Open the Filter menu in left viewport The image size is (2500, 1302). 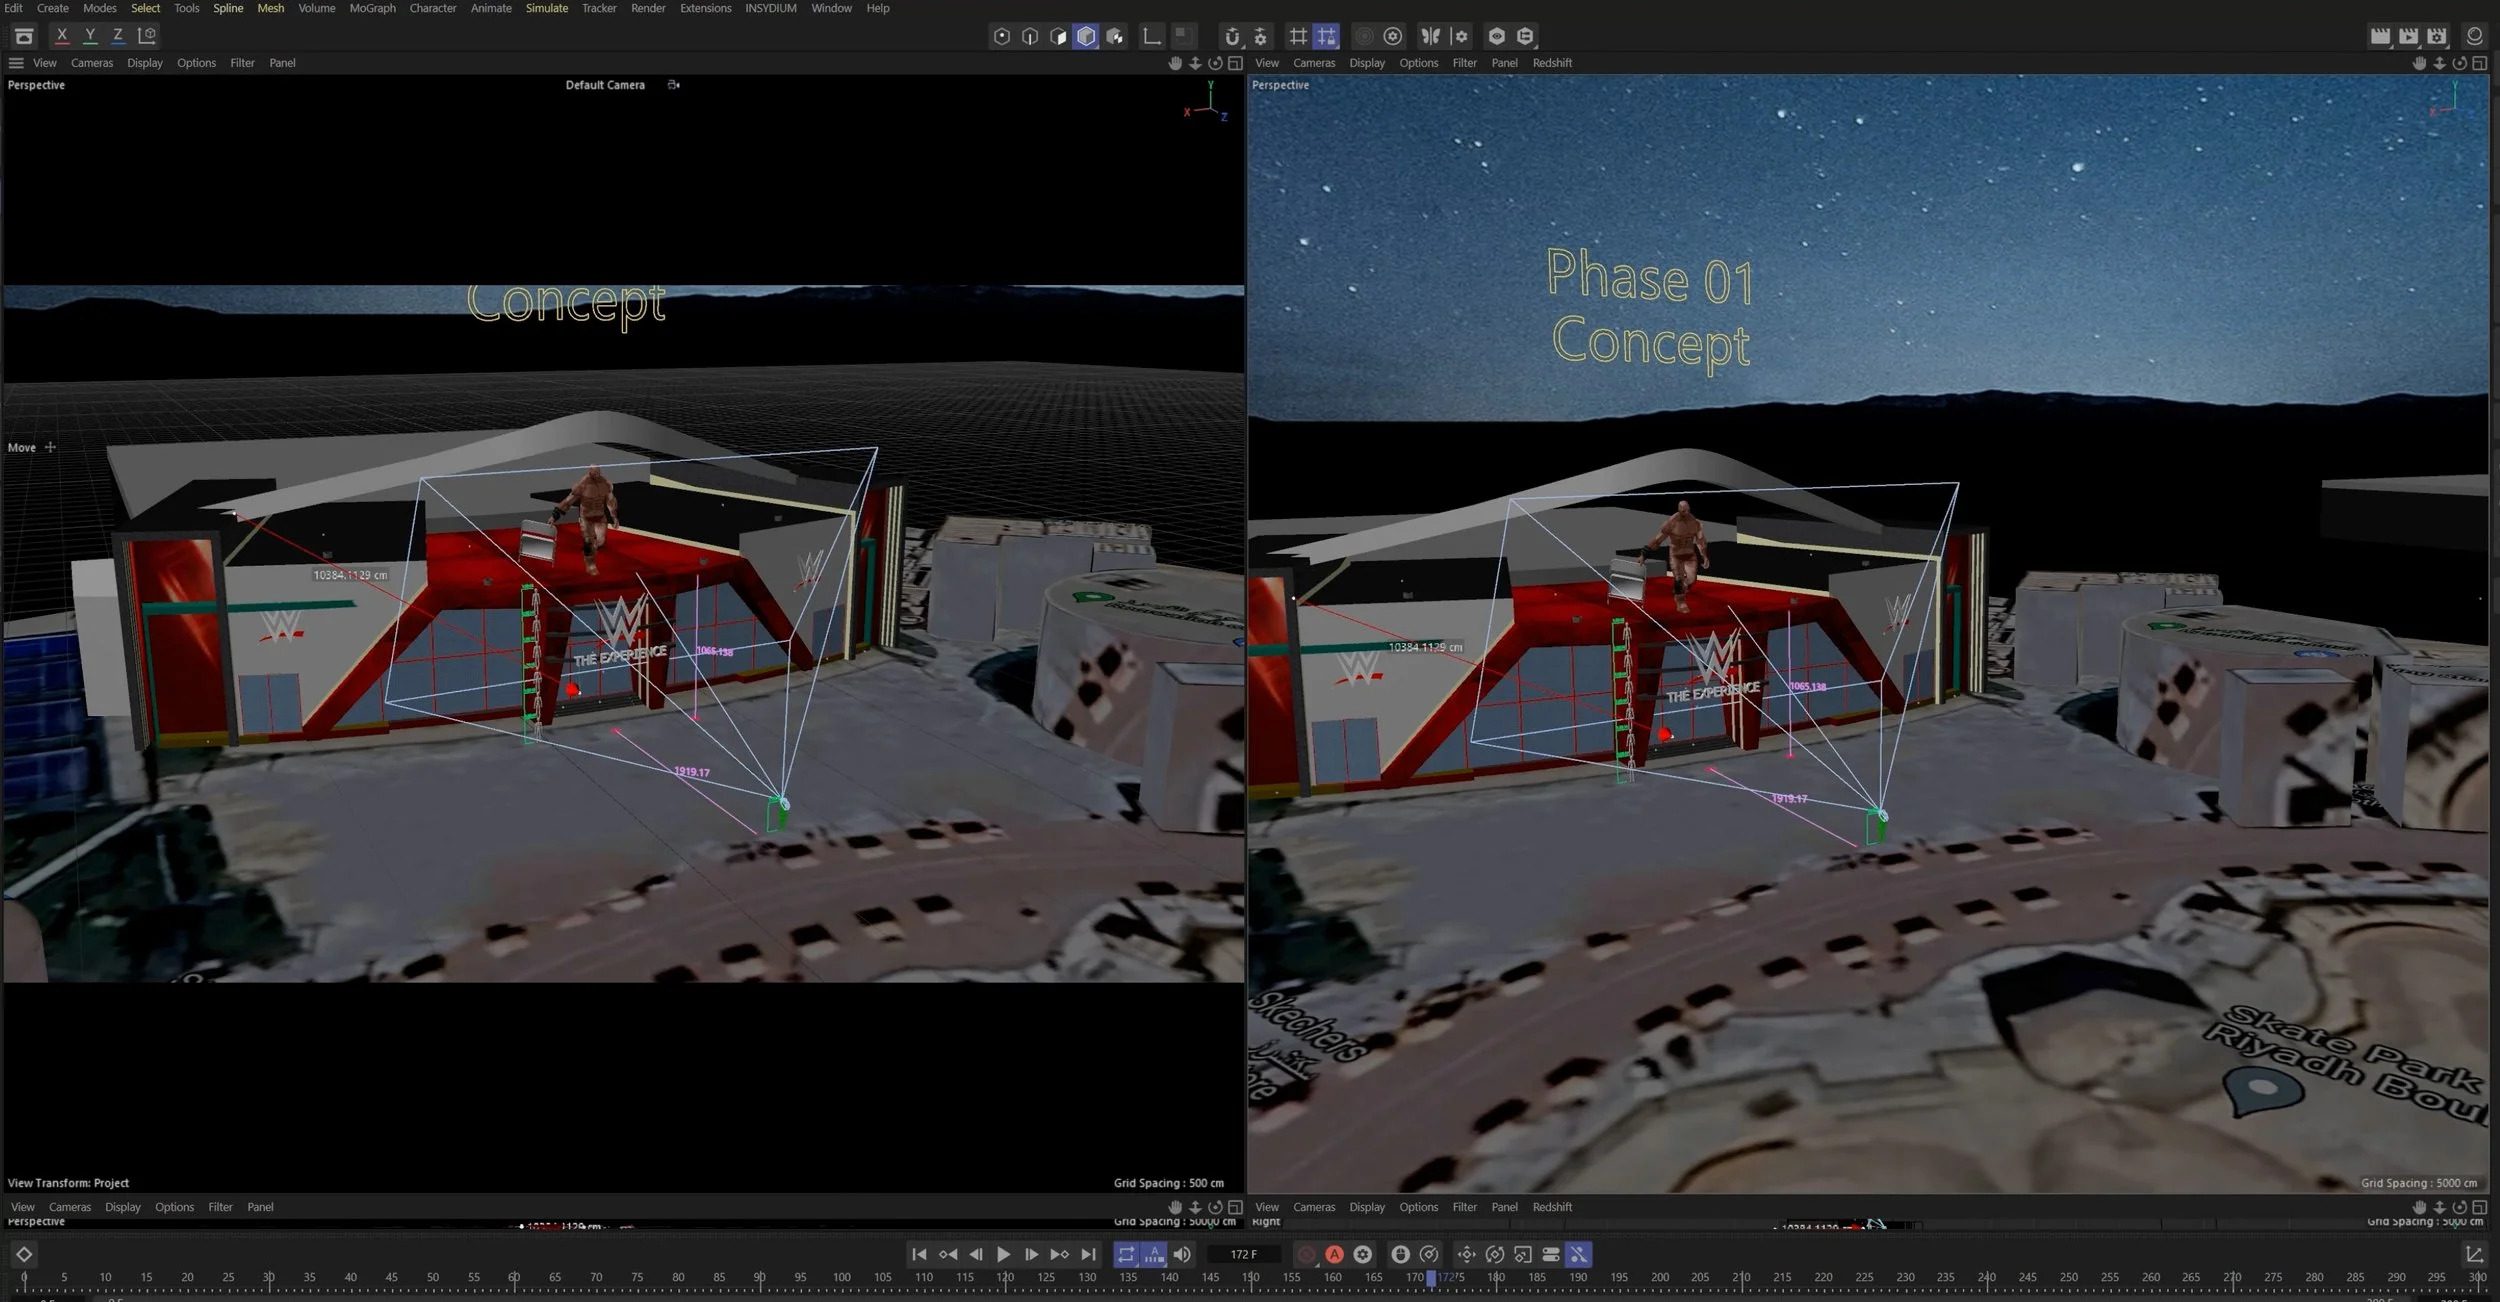click(x=242, y=63)
